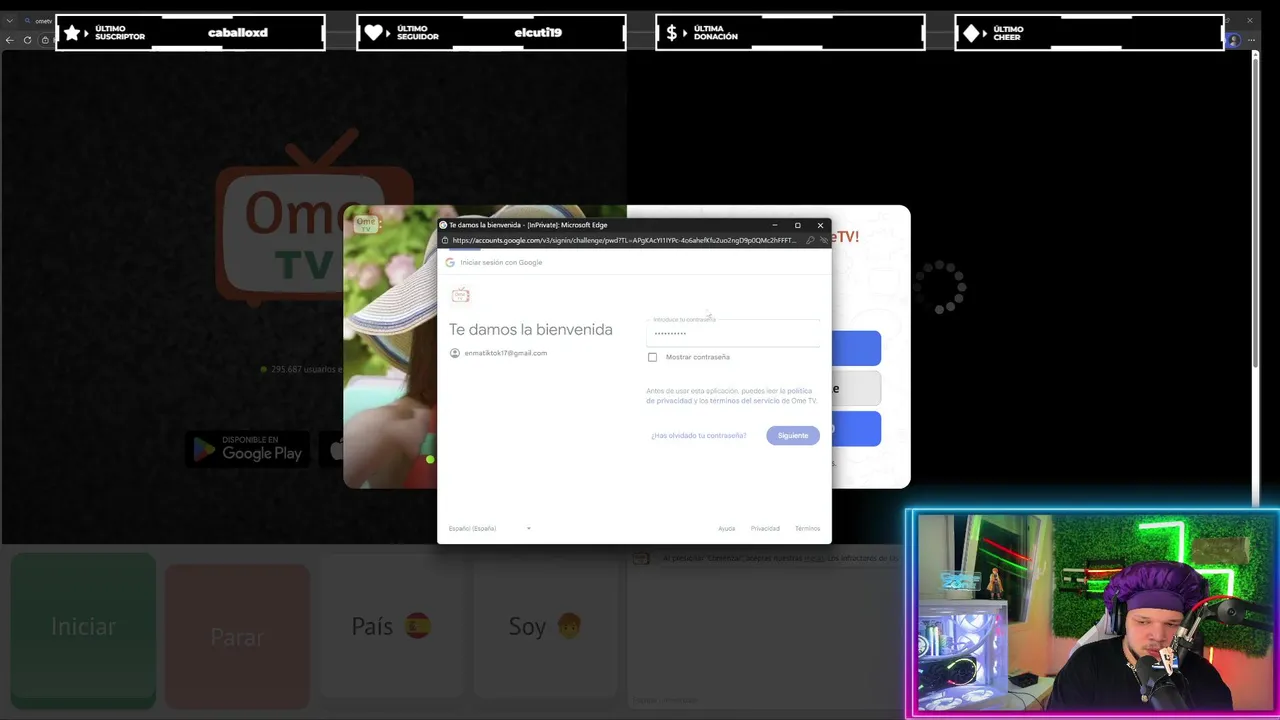
Task: Open the ¿Has olvidado tu contraseña? link
Action: tap(699, 436)
